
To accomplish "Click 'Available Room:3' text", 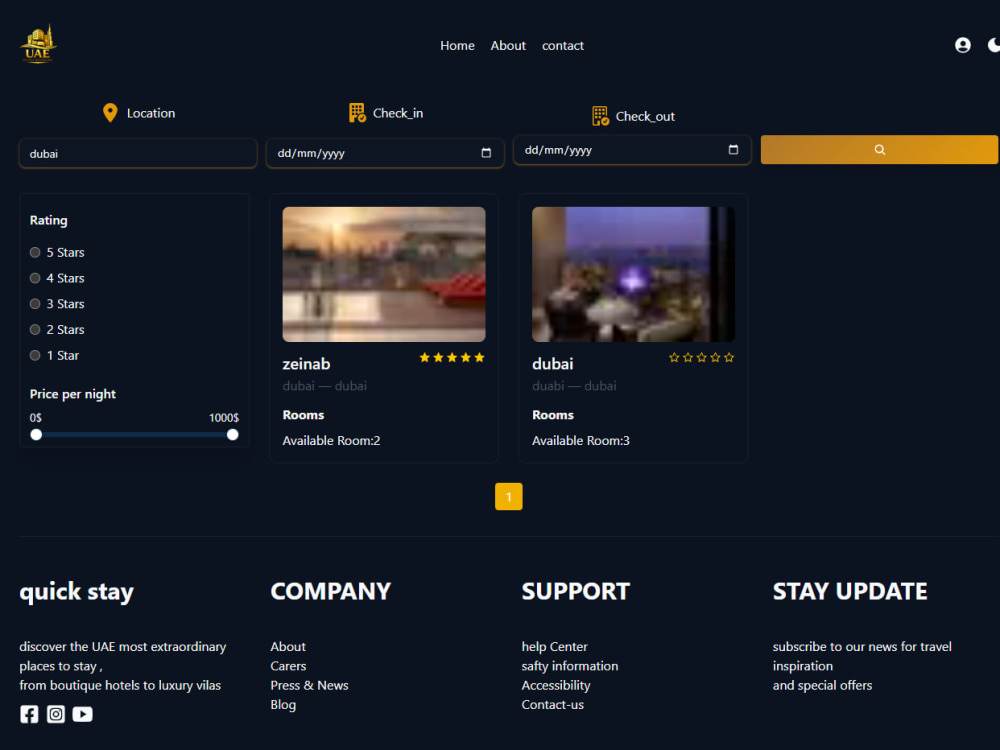I will point(580,441).
